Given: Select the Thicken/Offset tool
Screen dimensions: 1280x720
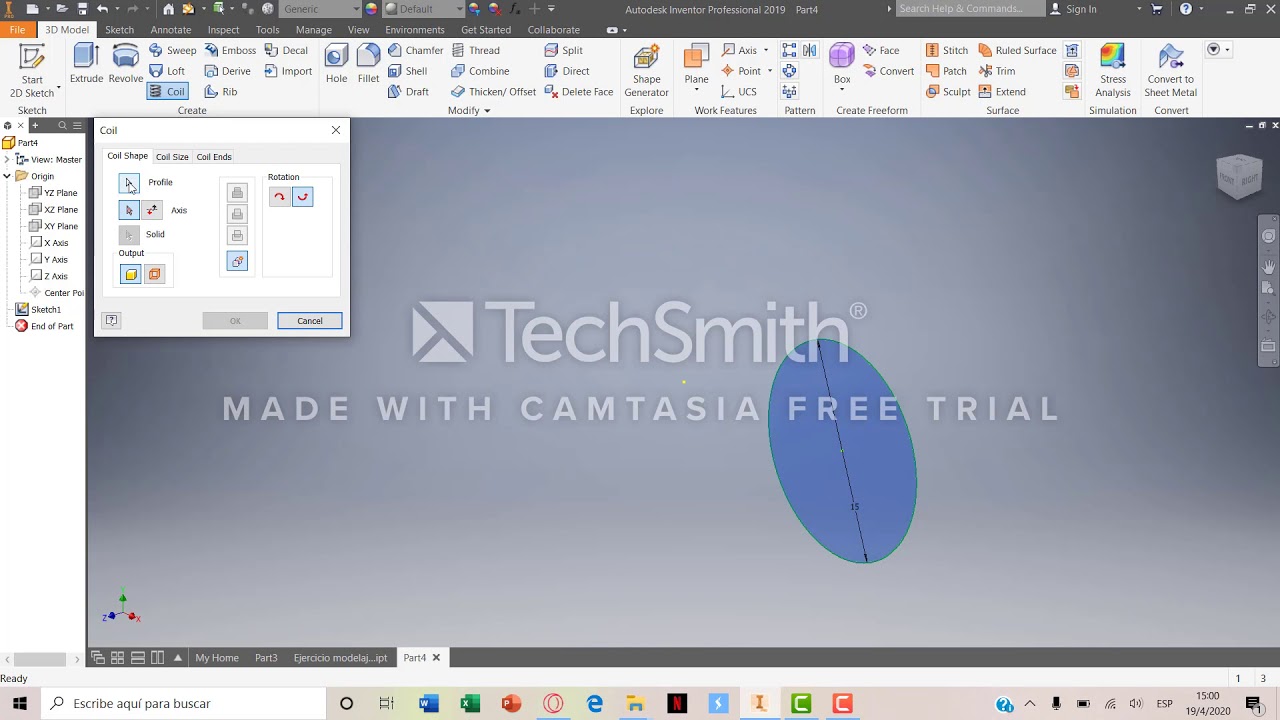Looking at the screenshot, I should click(x=493, y=92).
